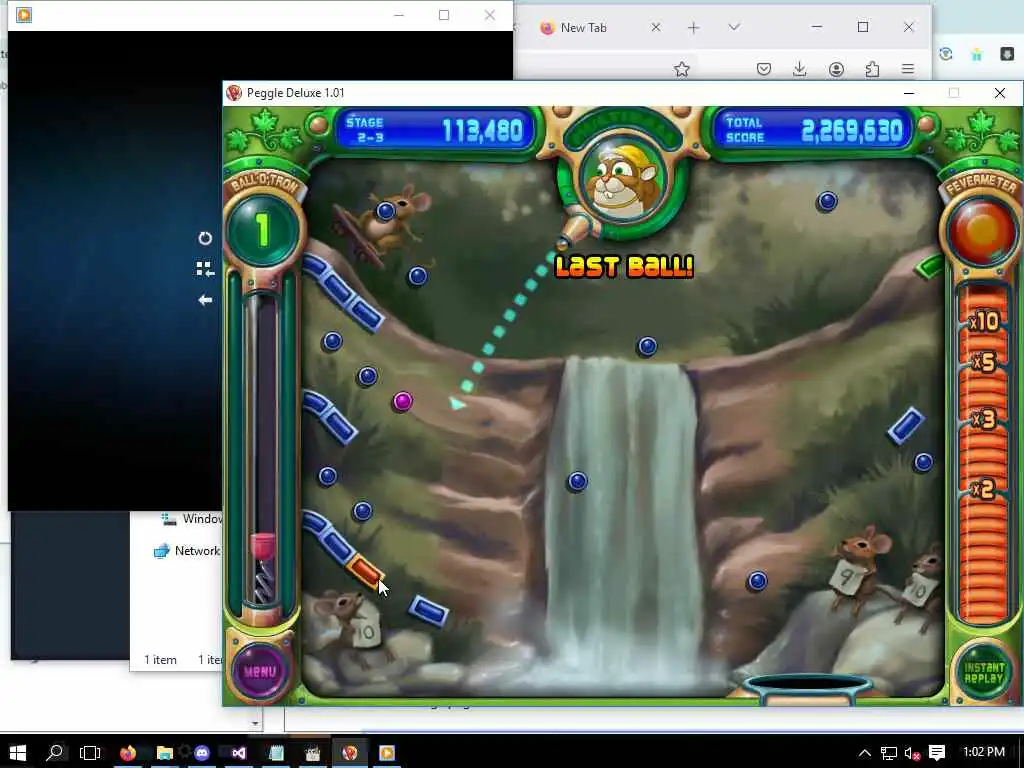Open Task View on the taskbar
This screenshot has width=1024, height=768.
(x=90, y=753)
